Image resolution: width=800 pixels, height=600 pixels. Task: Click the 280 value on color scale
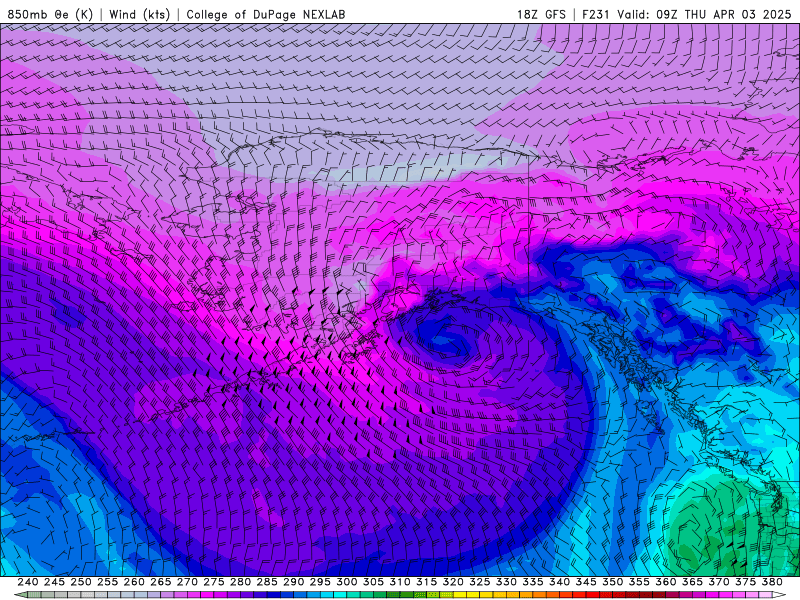pyautogui.click(x=240, y=582)
